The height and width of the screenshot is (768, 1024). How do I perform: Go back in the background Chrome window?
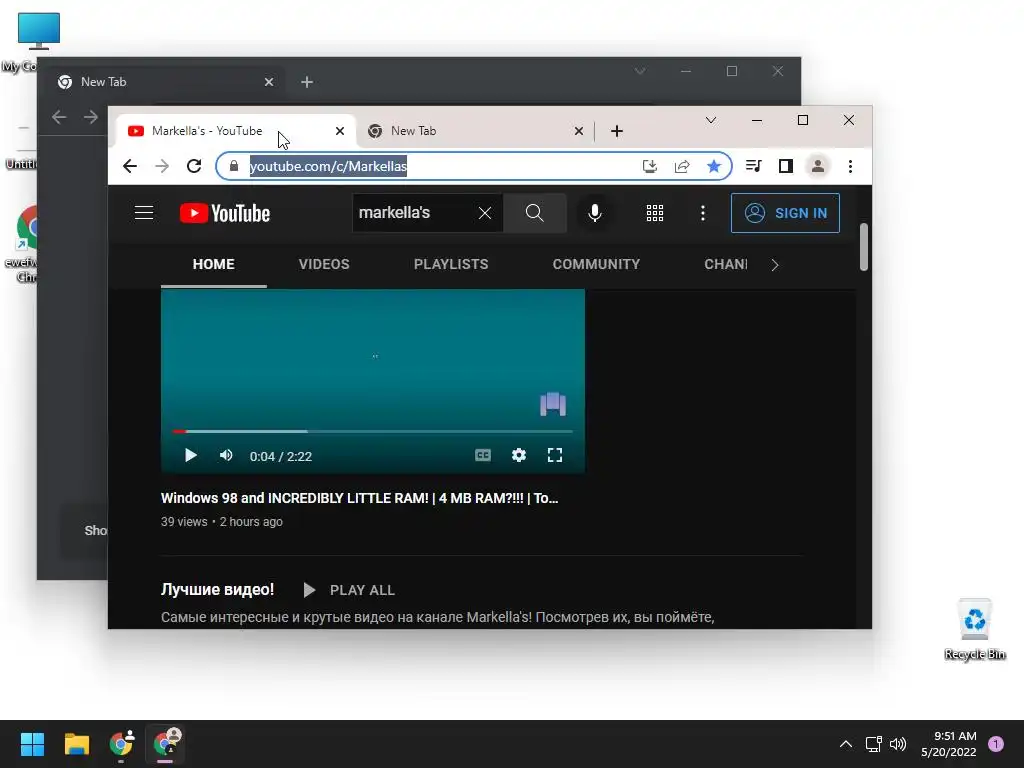(59, 117)
